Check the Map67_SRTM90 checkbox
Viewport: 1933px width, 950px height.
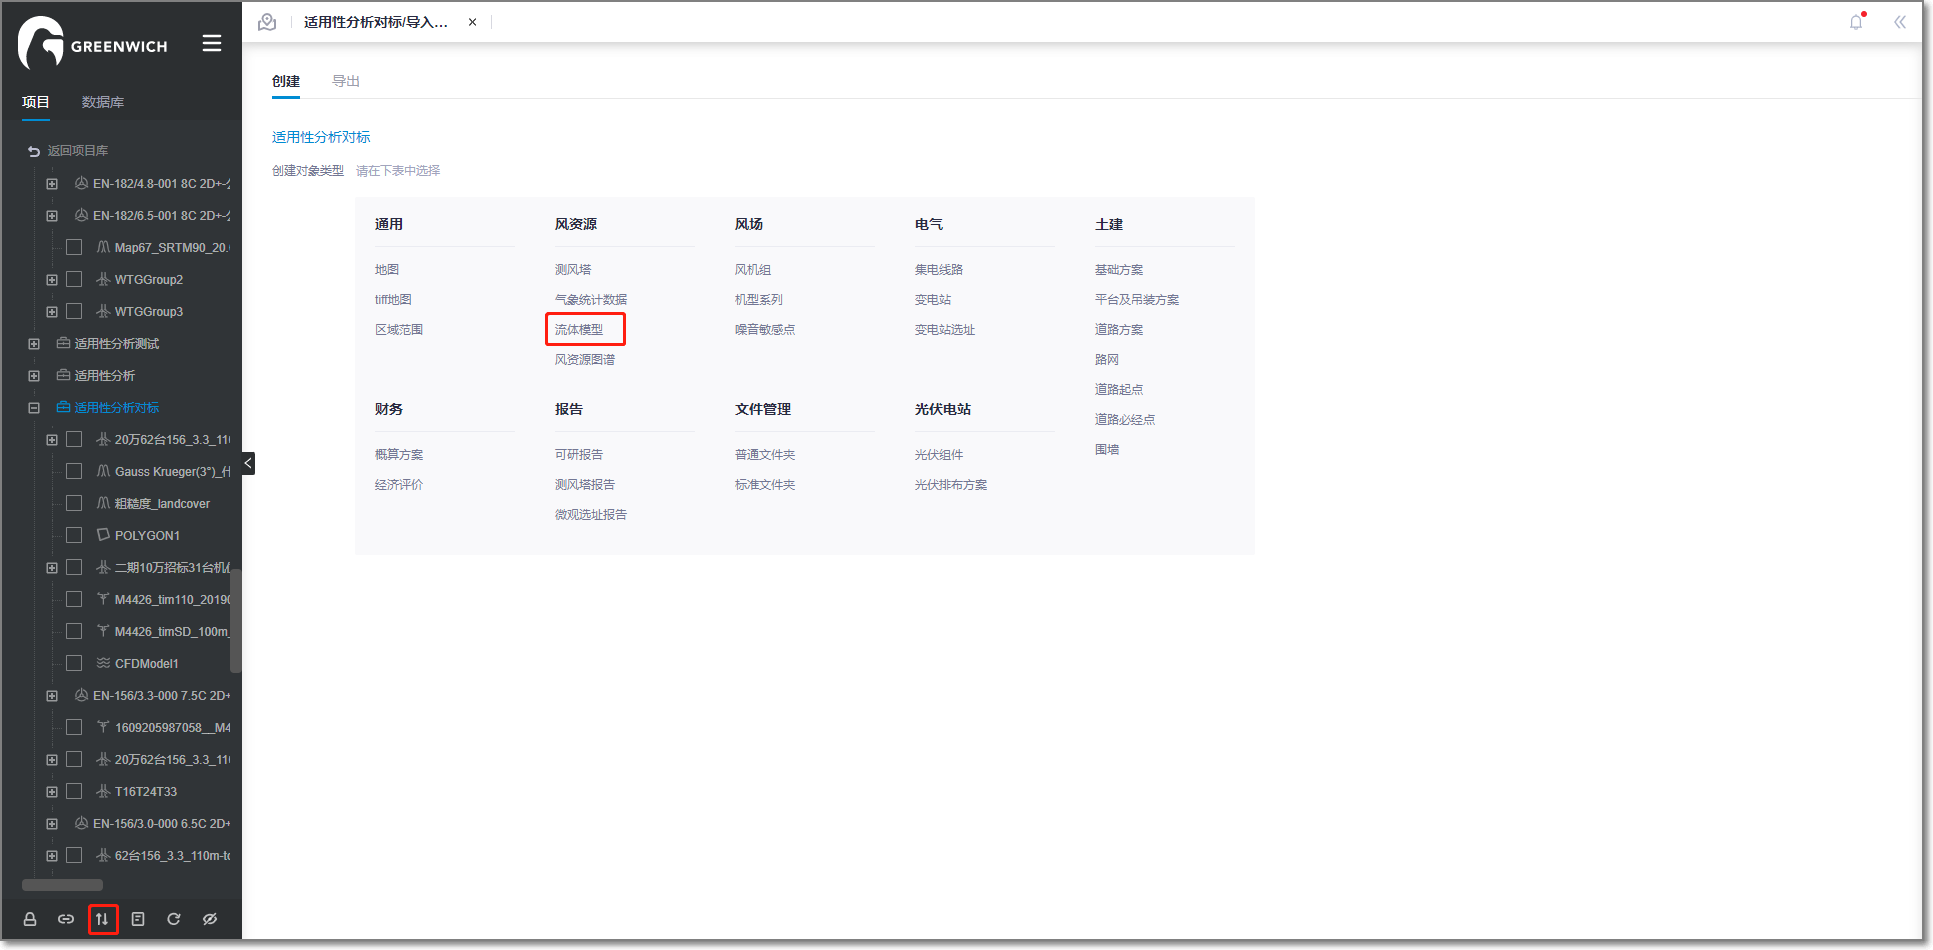(x=74, y=247)
